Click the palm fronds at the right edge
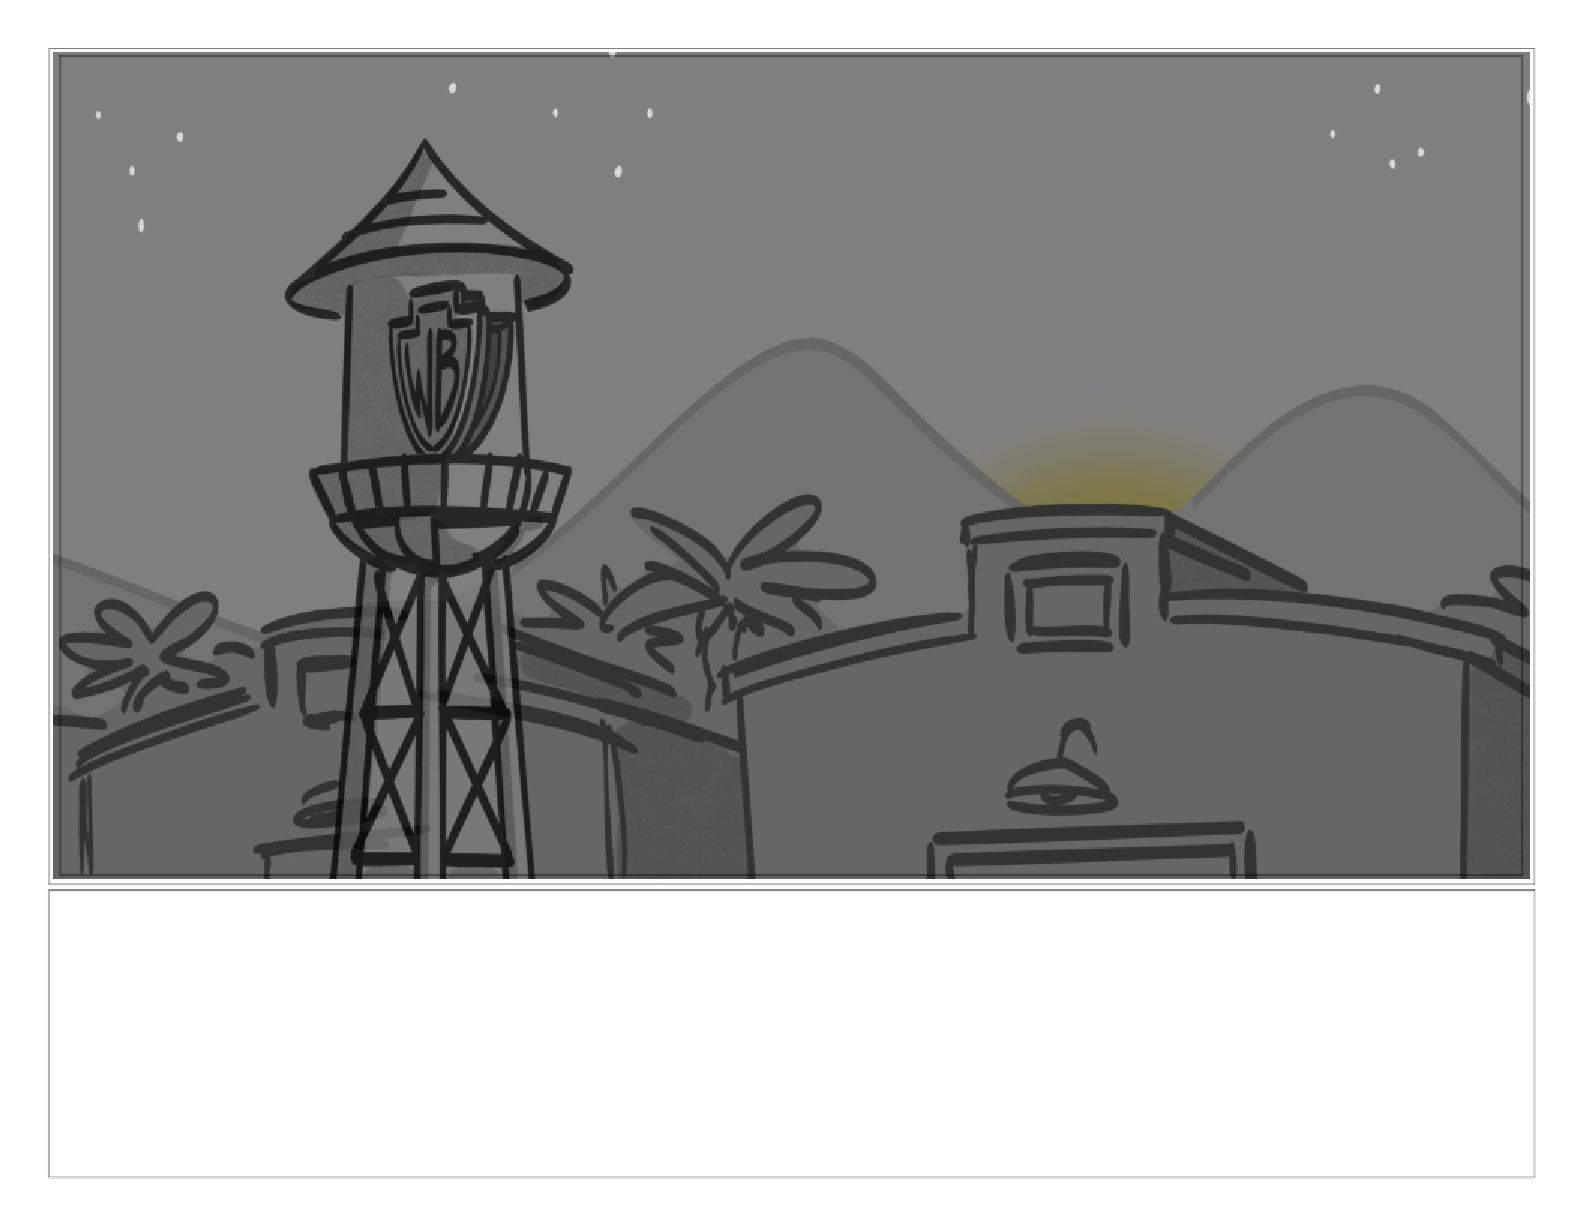Viewport: 1581px width, 1224px height. tap(1490, 610)
